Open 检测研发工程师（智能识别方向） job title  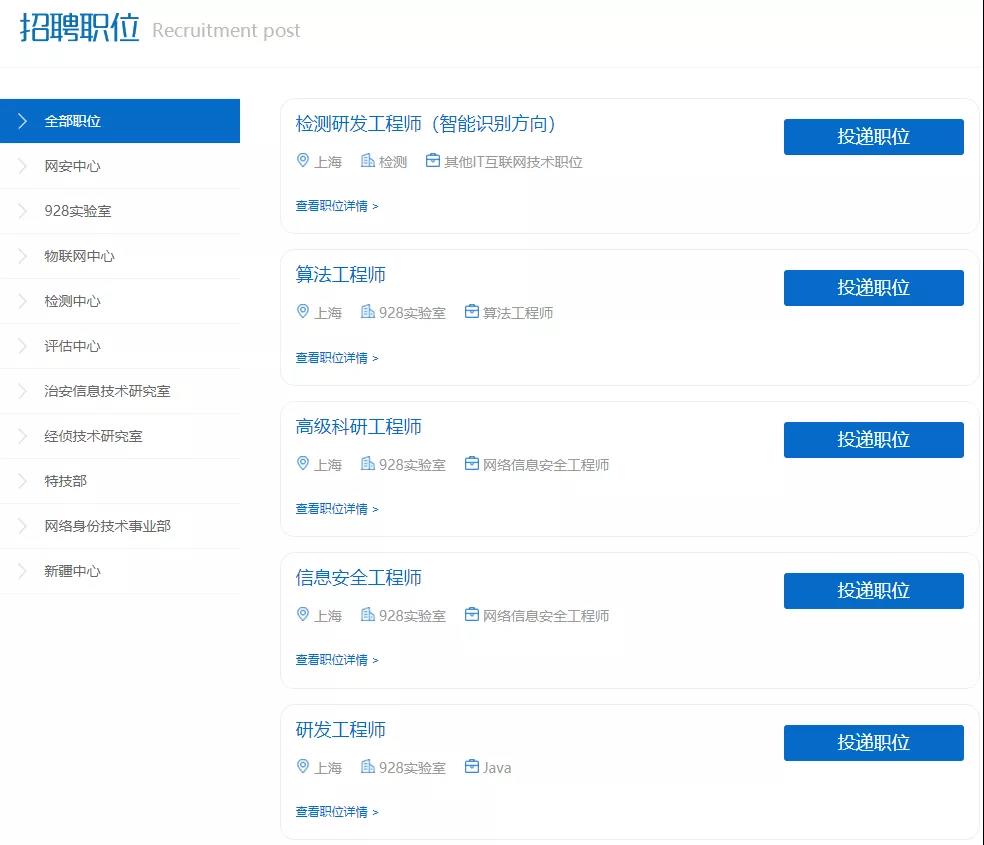coord(425,124)
